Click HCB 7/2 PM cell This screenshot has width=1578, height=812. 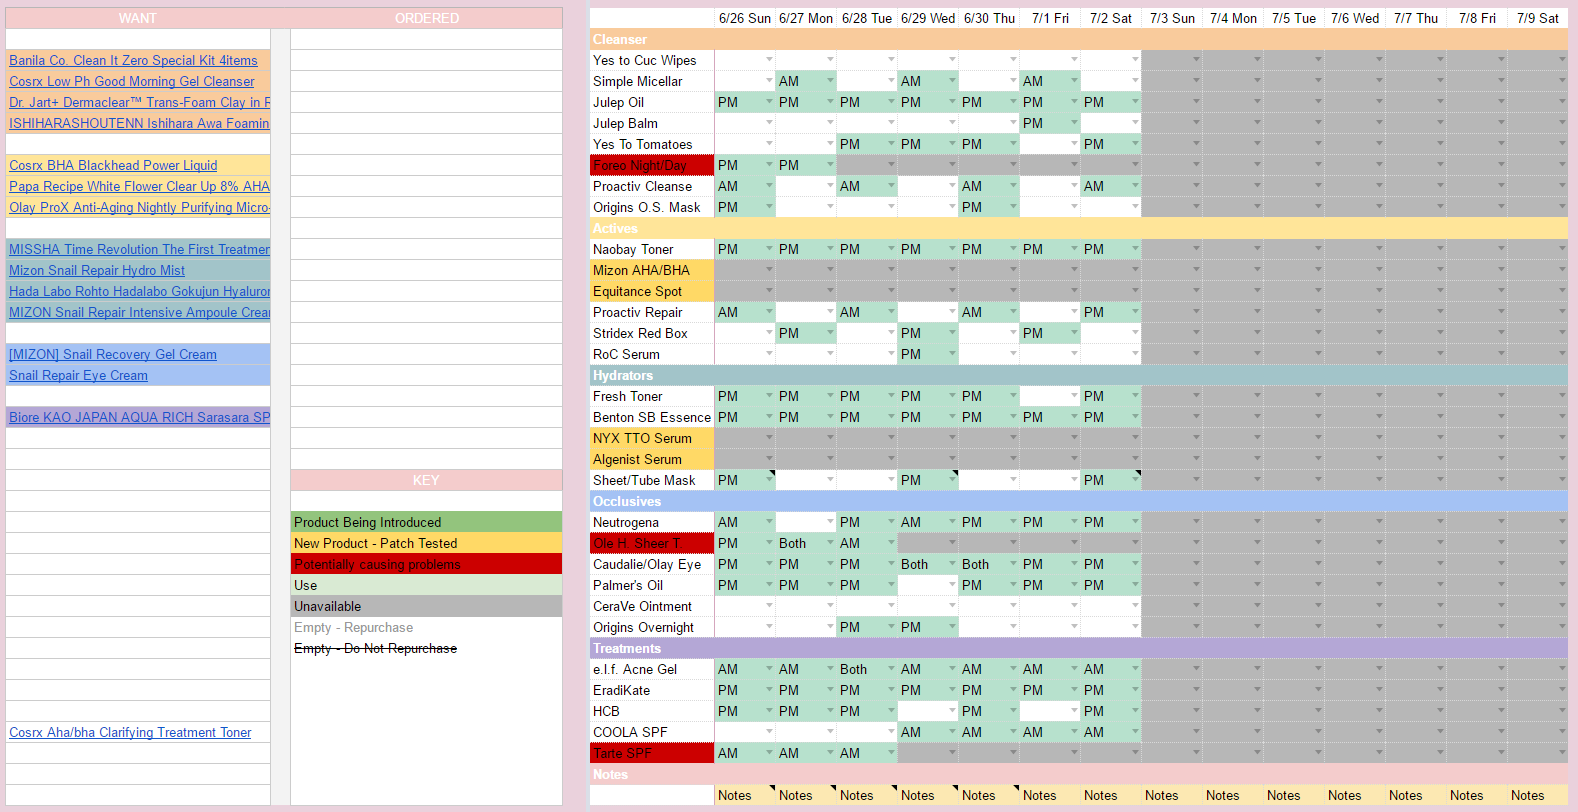(1111, 711)
